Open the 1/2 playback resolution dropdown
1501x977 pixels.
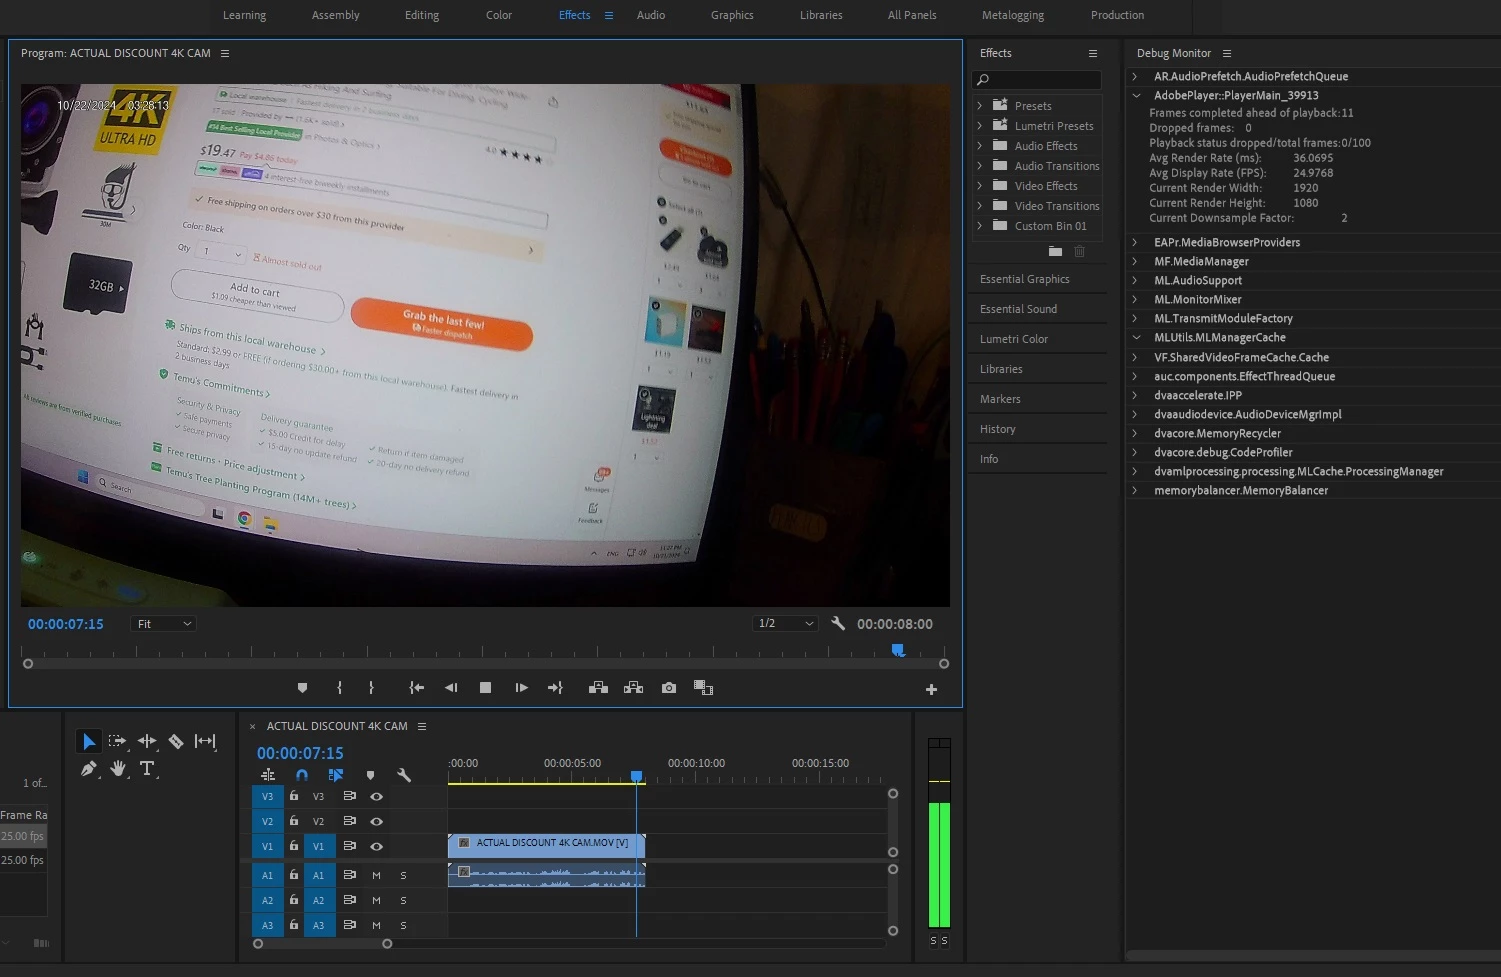[x=785, y=623]
